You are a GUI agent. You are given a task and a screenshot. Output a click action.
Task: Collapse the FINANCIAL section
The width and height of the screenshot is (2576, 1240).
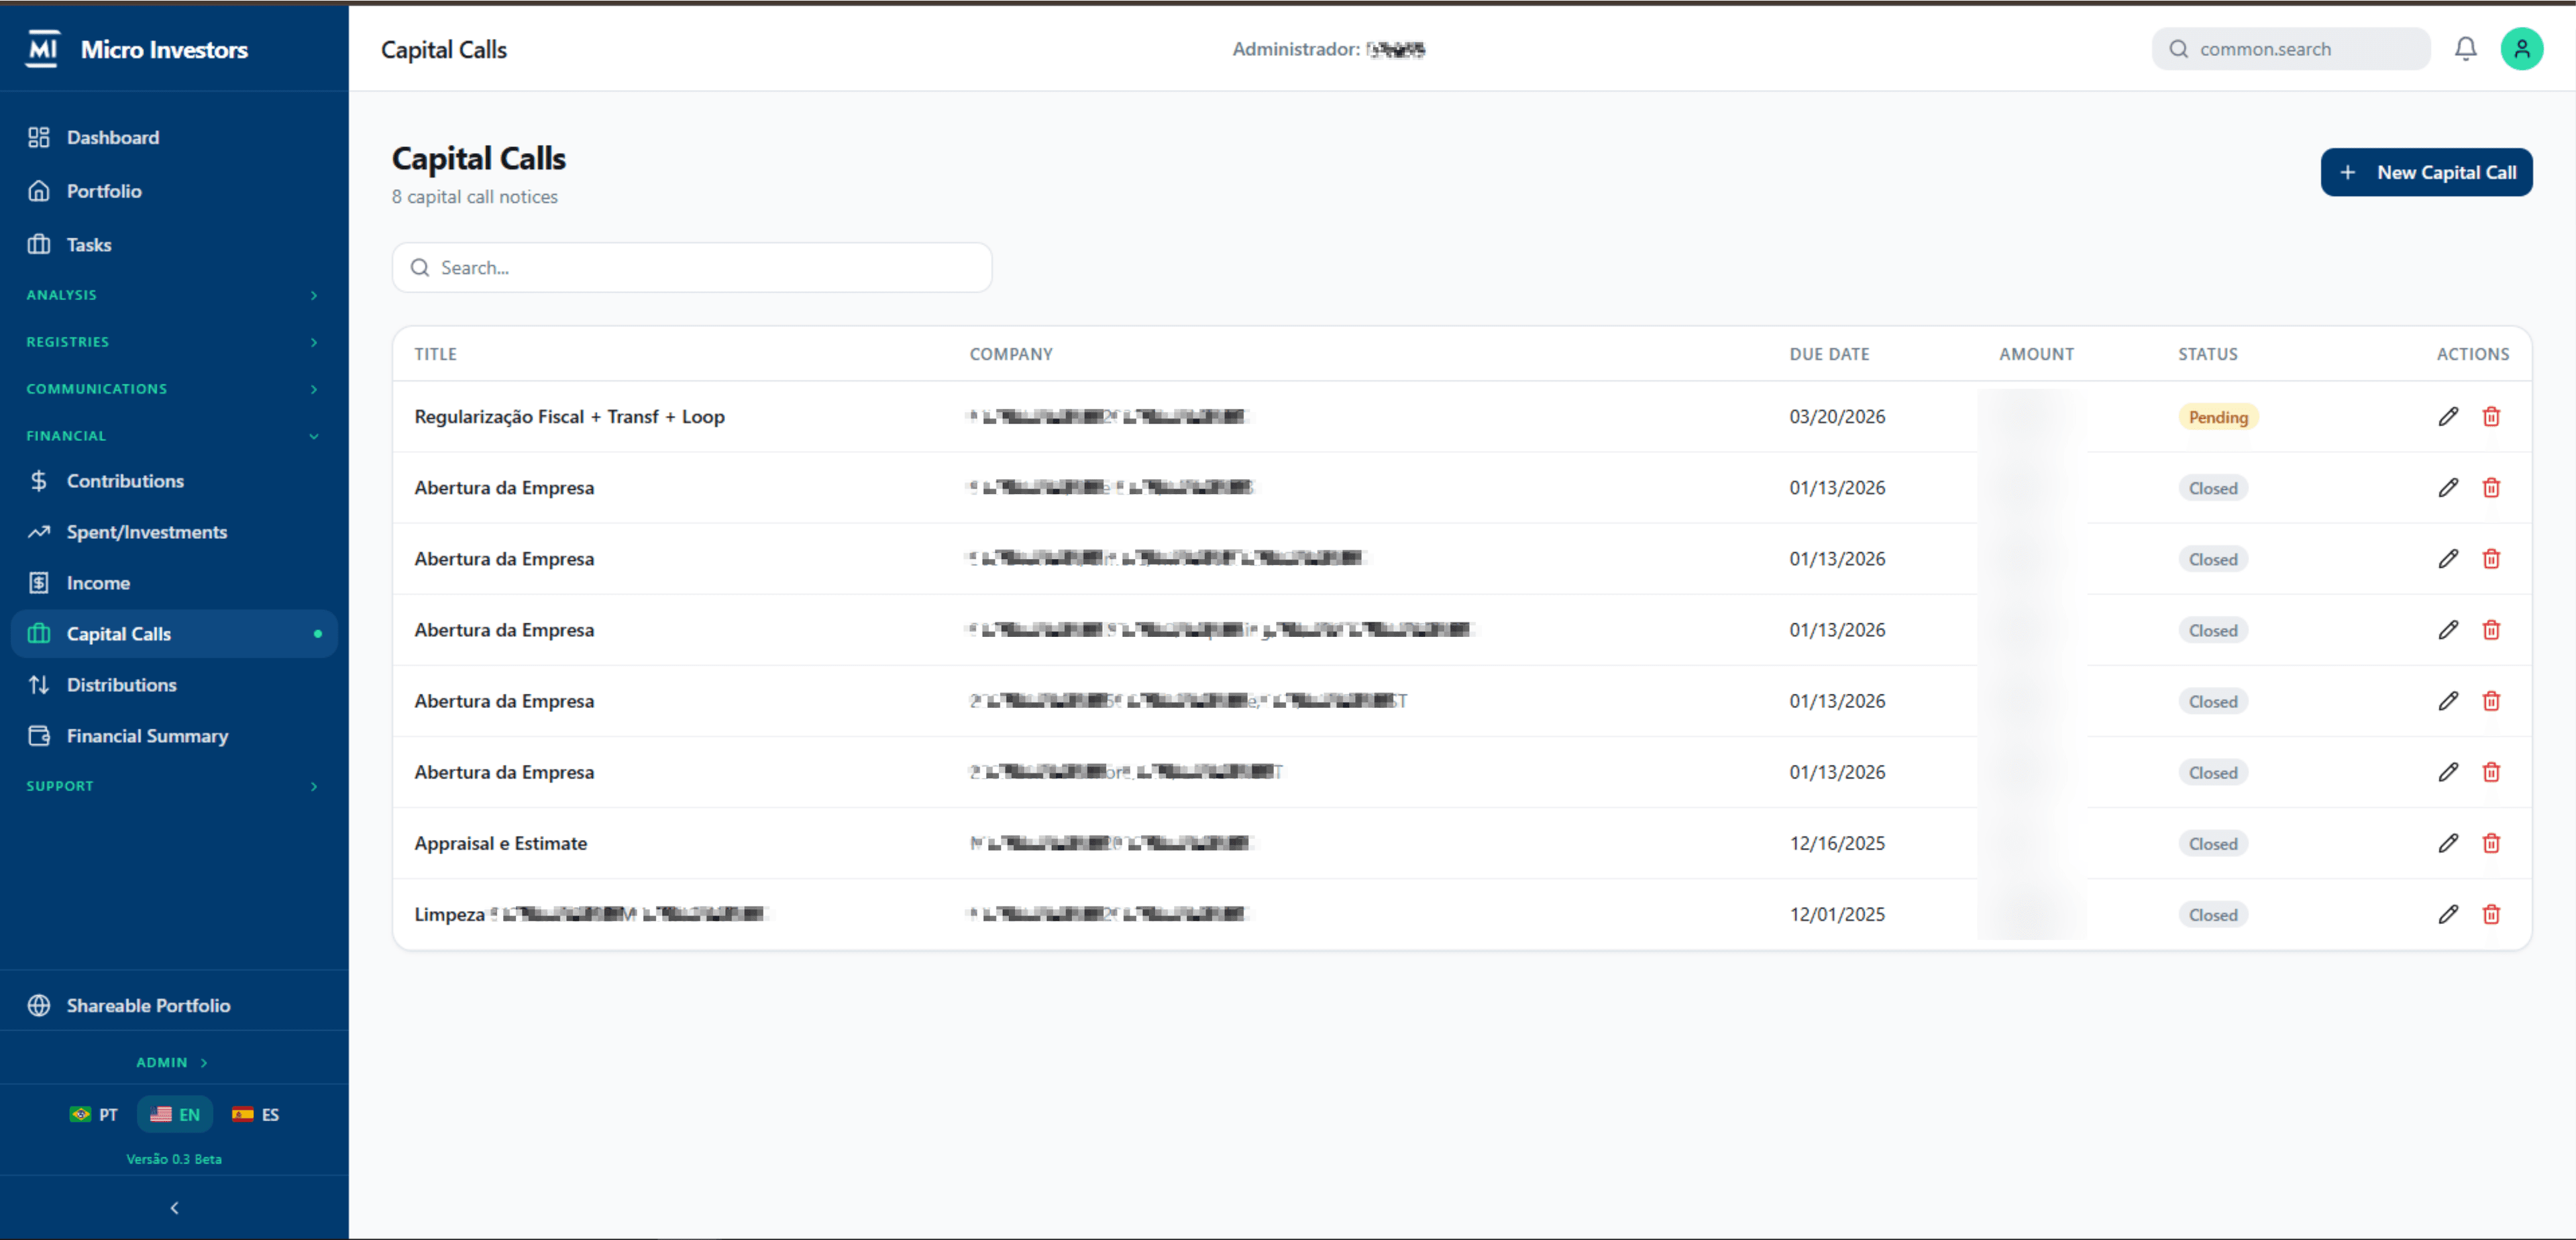click(x=174, y=436)
